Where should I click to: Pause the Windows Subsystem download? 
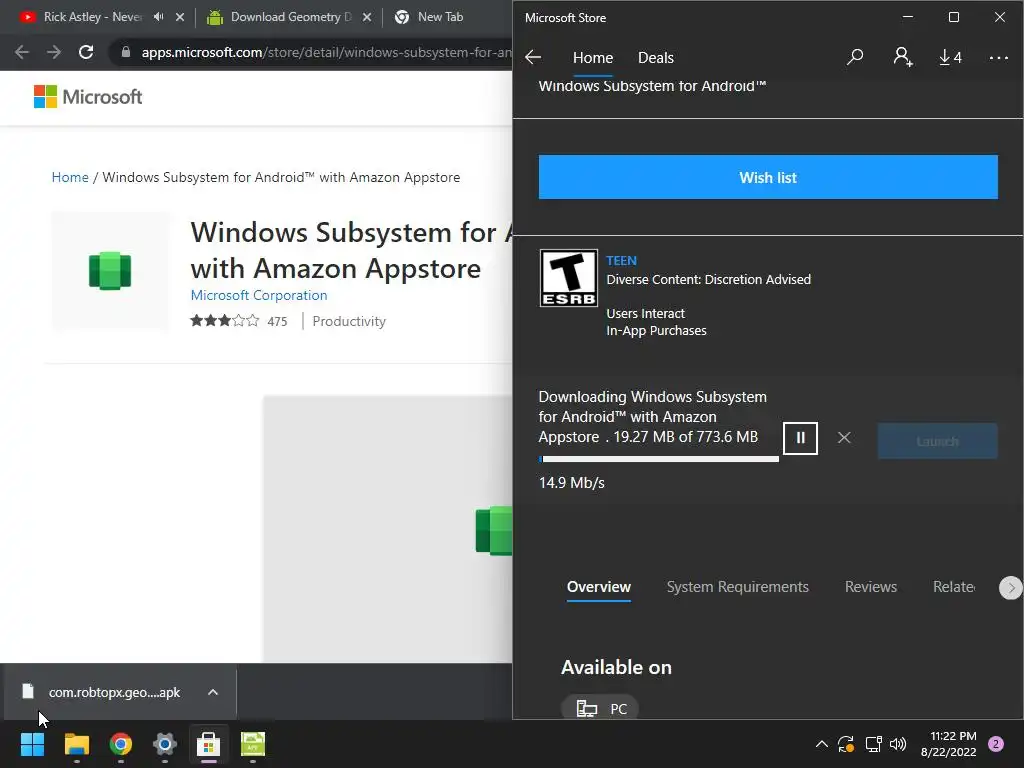pos(800,438)
